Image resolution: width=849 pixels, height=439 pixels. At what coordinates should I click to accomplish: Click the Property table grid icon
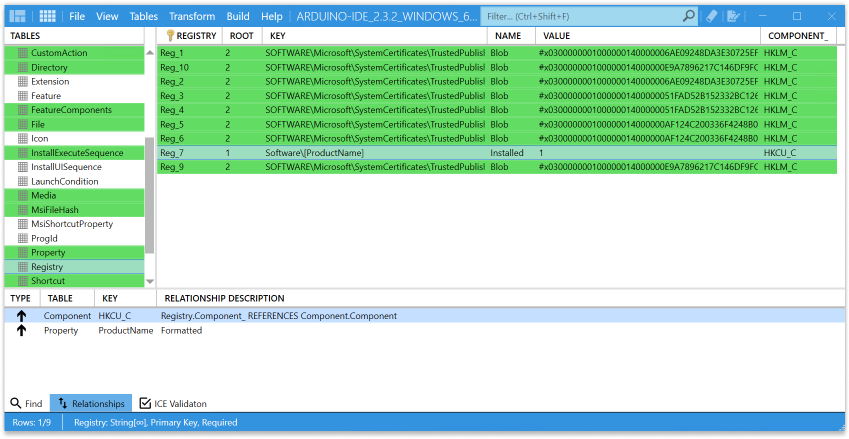(22, 253)
